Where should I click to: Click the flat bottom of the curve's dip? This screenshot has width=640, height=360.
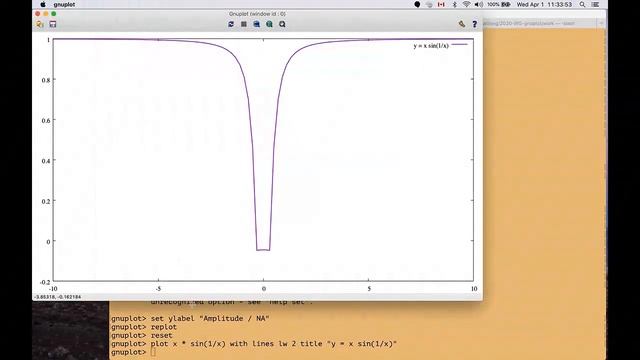263,250
